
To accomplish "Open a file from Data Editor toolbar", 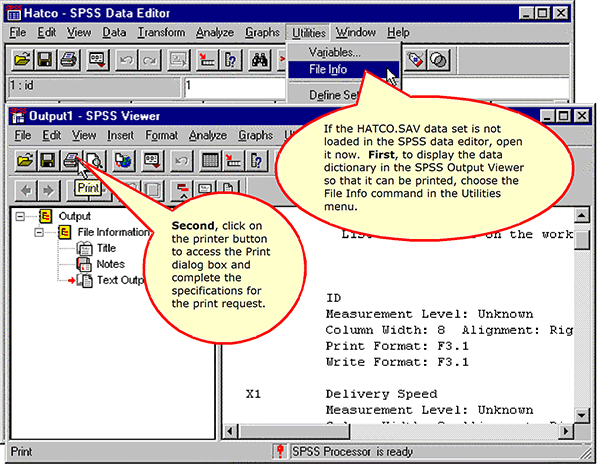I will pos(22,60).
